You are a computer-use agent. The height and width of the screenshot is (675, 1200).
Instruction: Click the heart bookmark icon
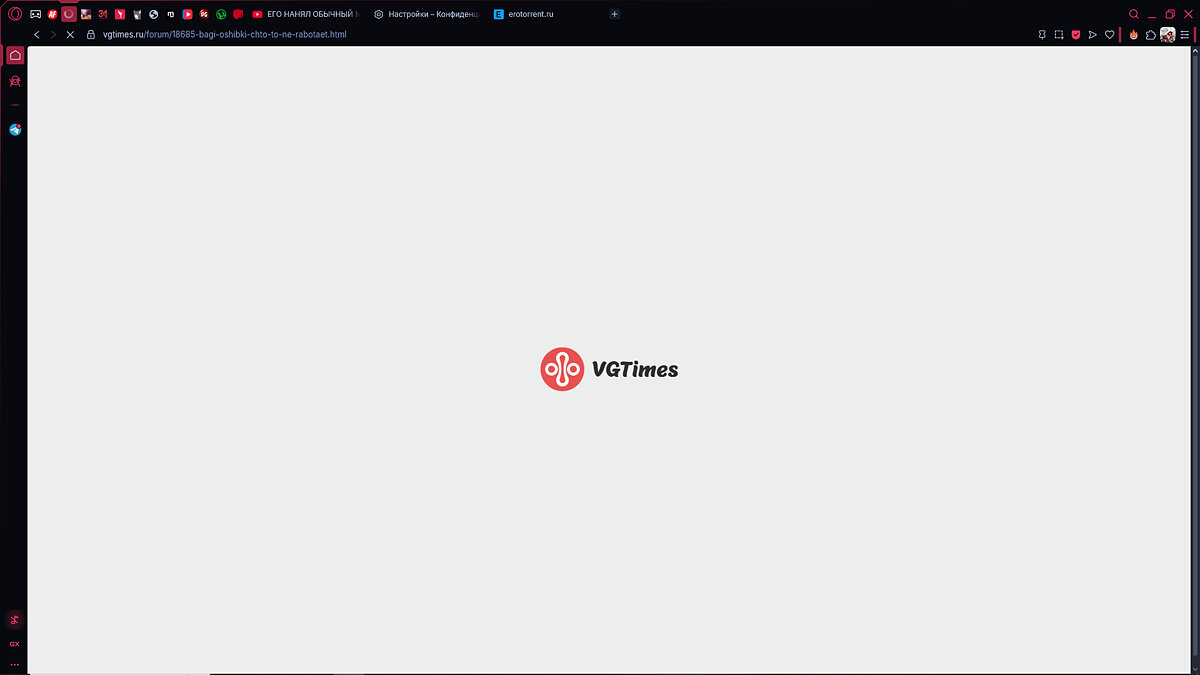point(1109,35)
